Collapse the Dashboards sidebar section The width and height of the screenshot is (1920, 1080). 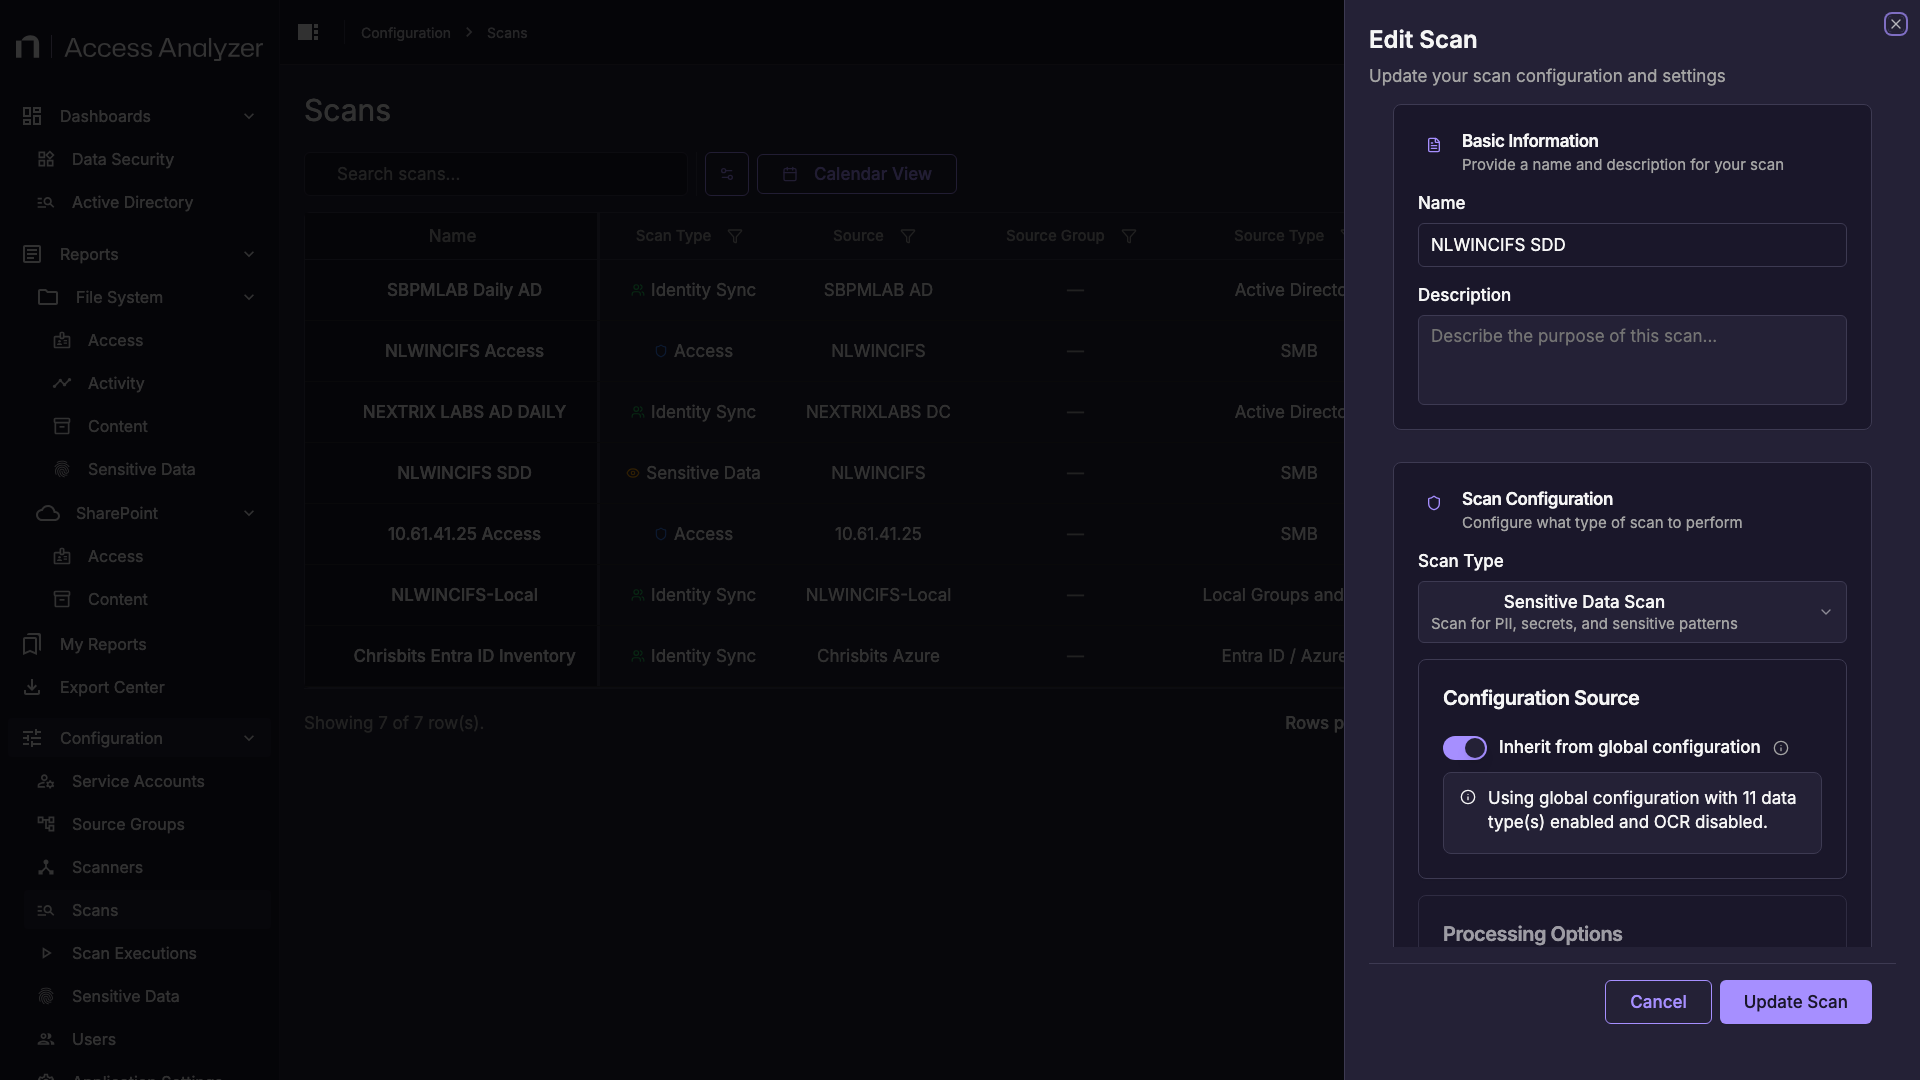click(249, 117)
